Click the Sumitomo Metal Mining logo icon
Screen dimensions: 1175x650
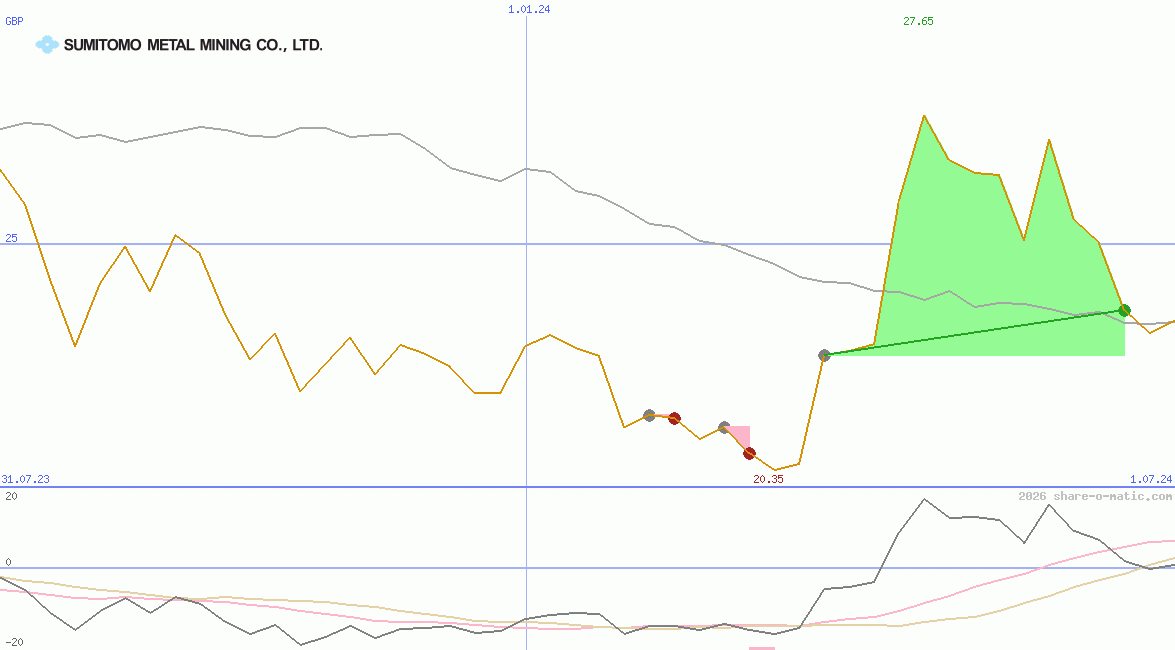point(47,45)
